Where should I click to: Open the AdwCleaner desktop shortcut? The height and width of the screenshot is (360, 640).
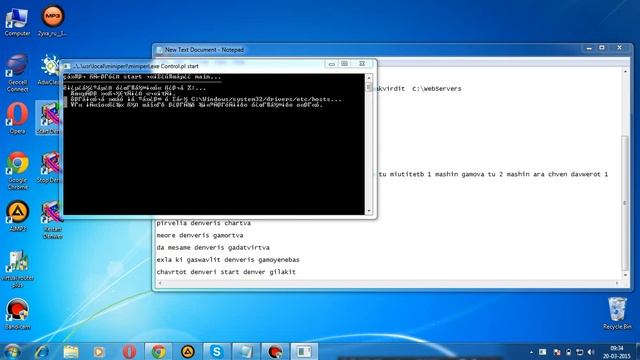tap(49, 70)
